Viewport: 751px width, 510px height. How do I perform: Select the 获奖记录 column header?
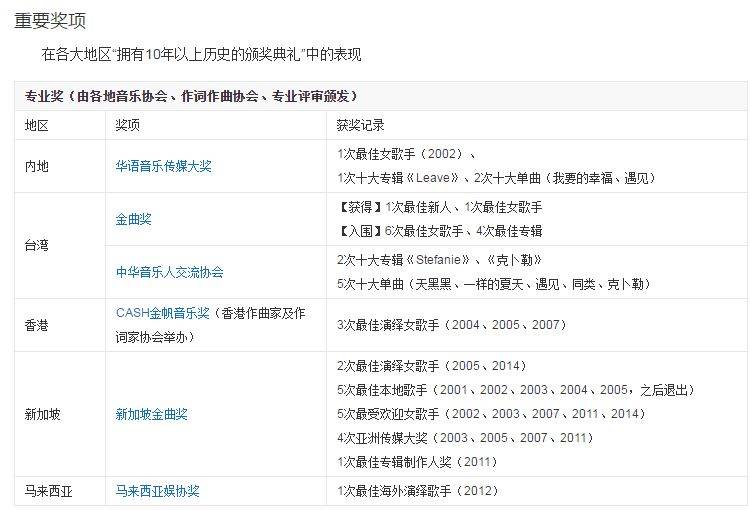[x=360, y=126]
